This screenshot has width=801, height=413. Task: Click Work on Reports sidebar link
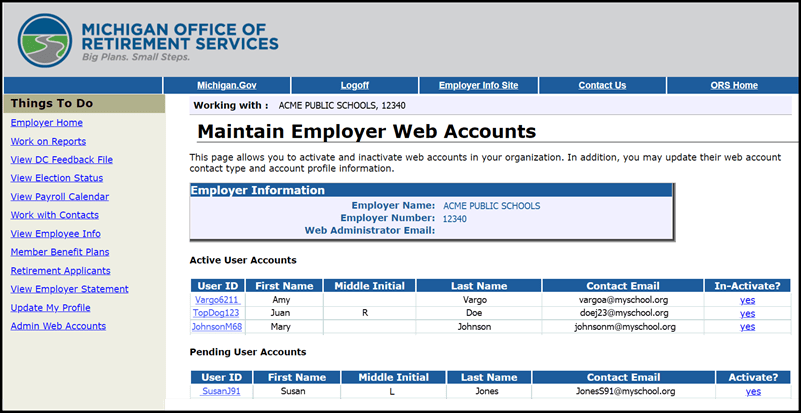(48, 141)
